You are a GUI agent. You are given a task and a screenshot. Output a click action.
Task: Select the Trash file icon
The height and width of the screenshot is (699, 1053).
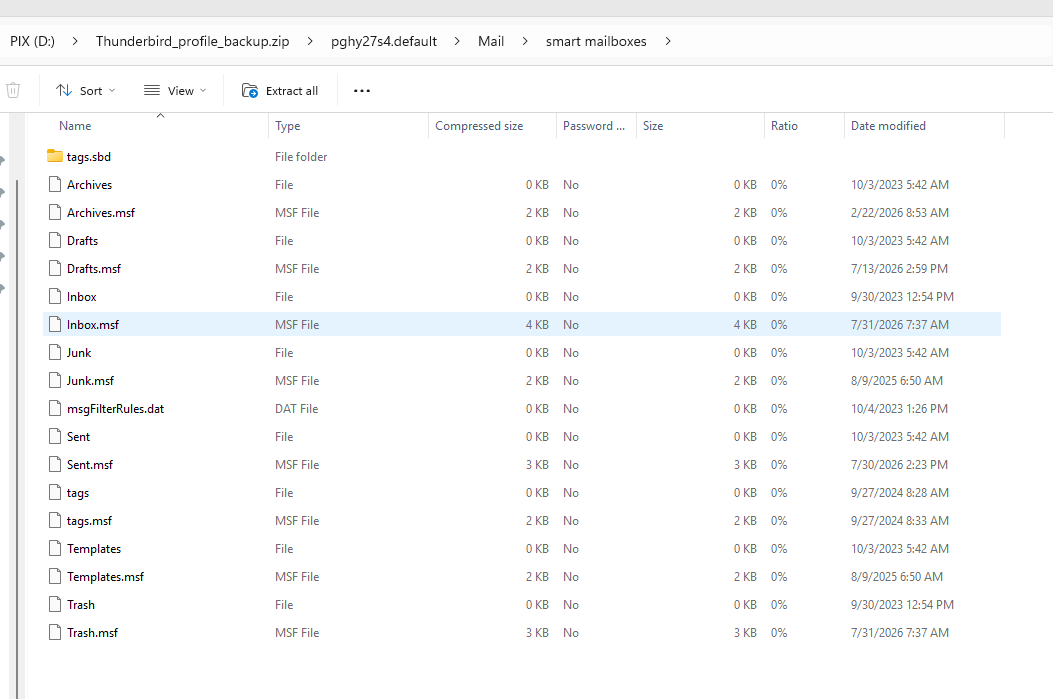tap(55, 604)
